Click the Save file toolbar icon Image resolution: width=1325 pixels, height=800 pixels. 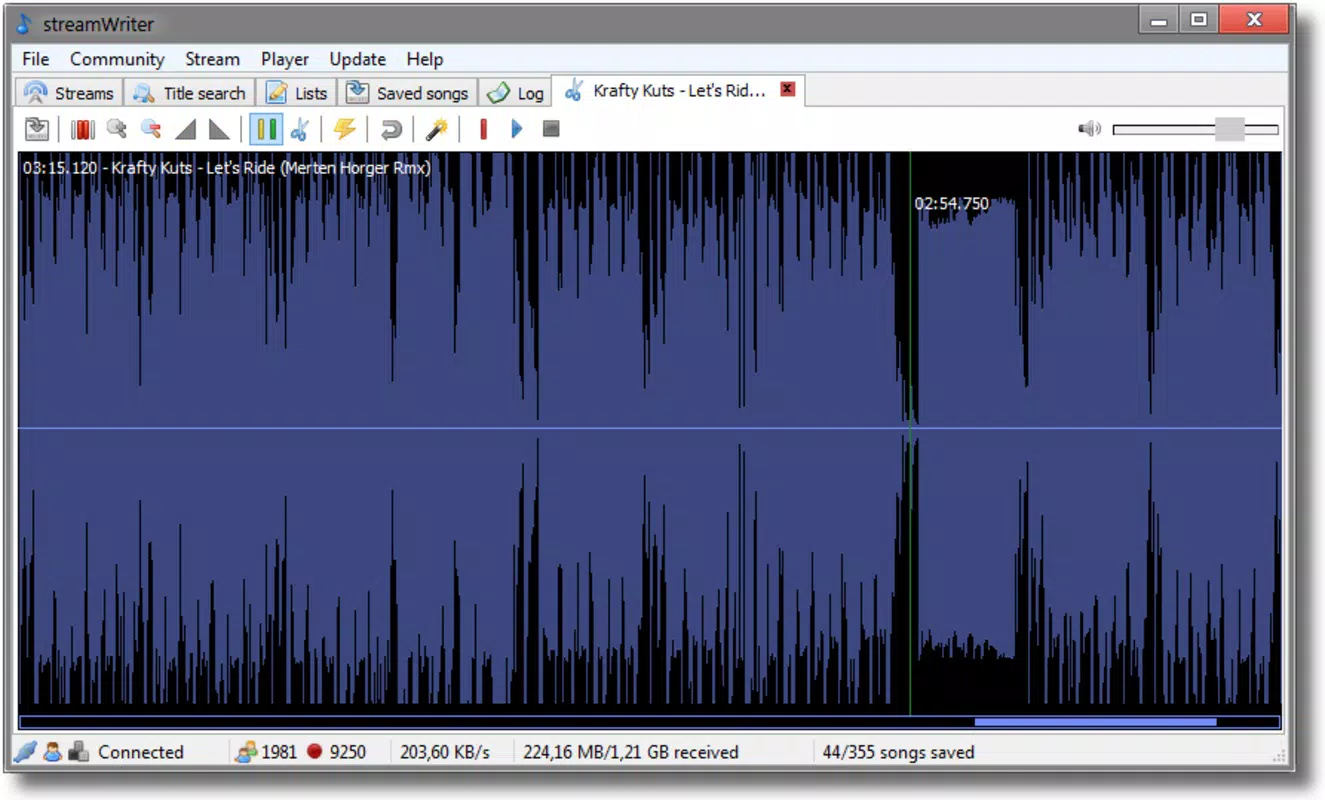coord(37,129)
